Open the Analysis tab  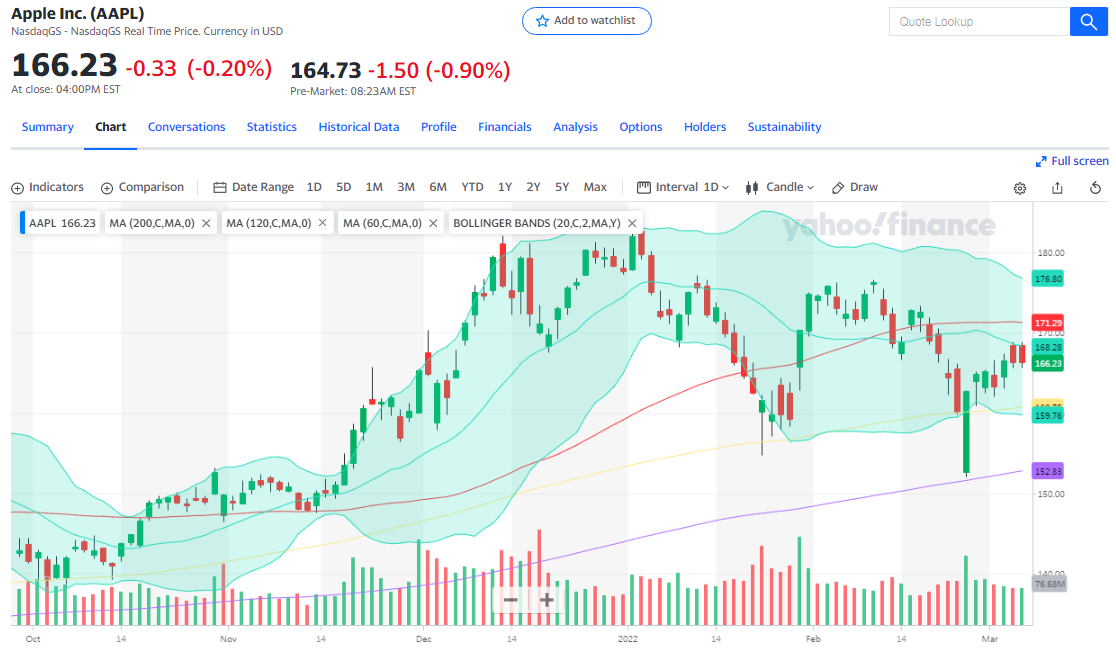pos(575,127)
